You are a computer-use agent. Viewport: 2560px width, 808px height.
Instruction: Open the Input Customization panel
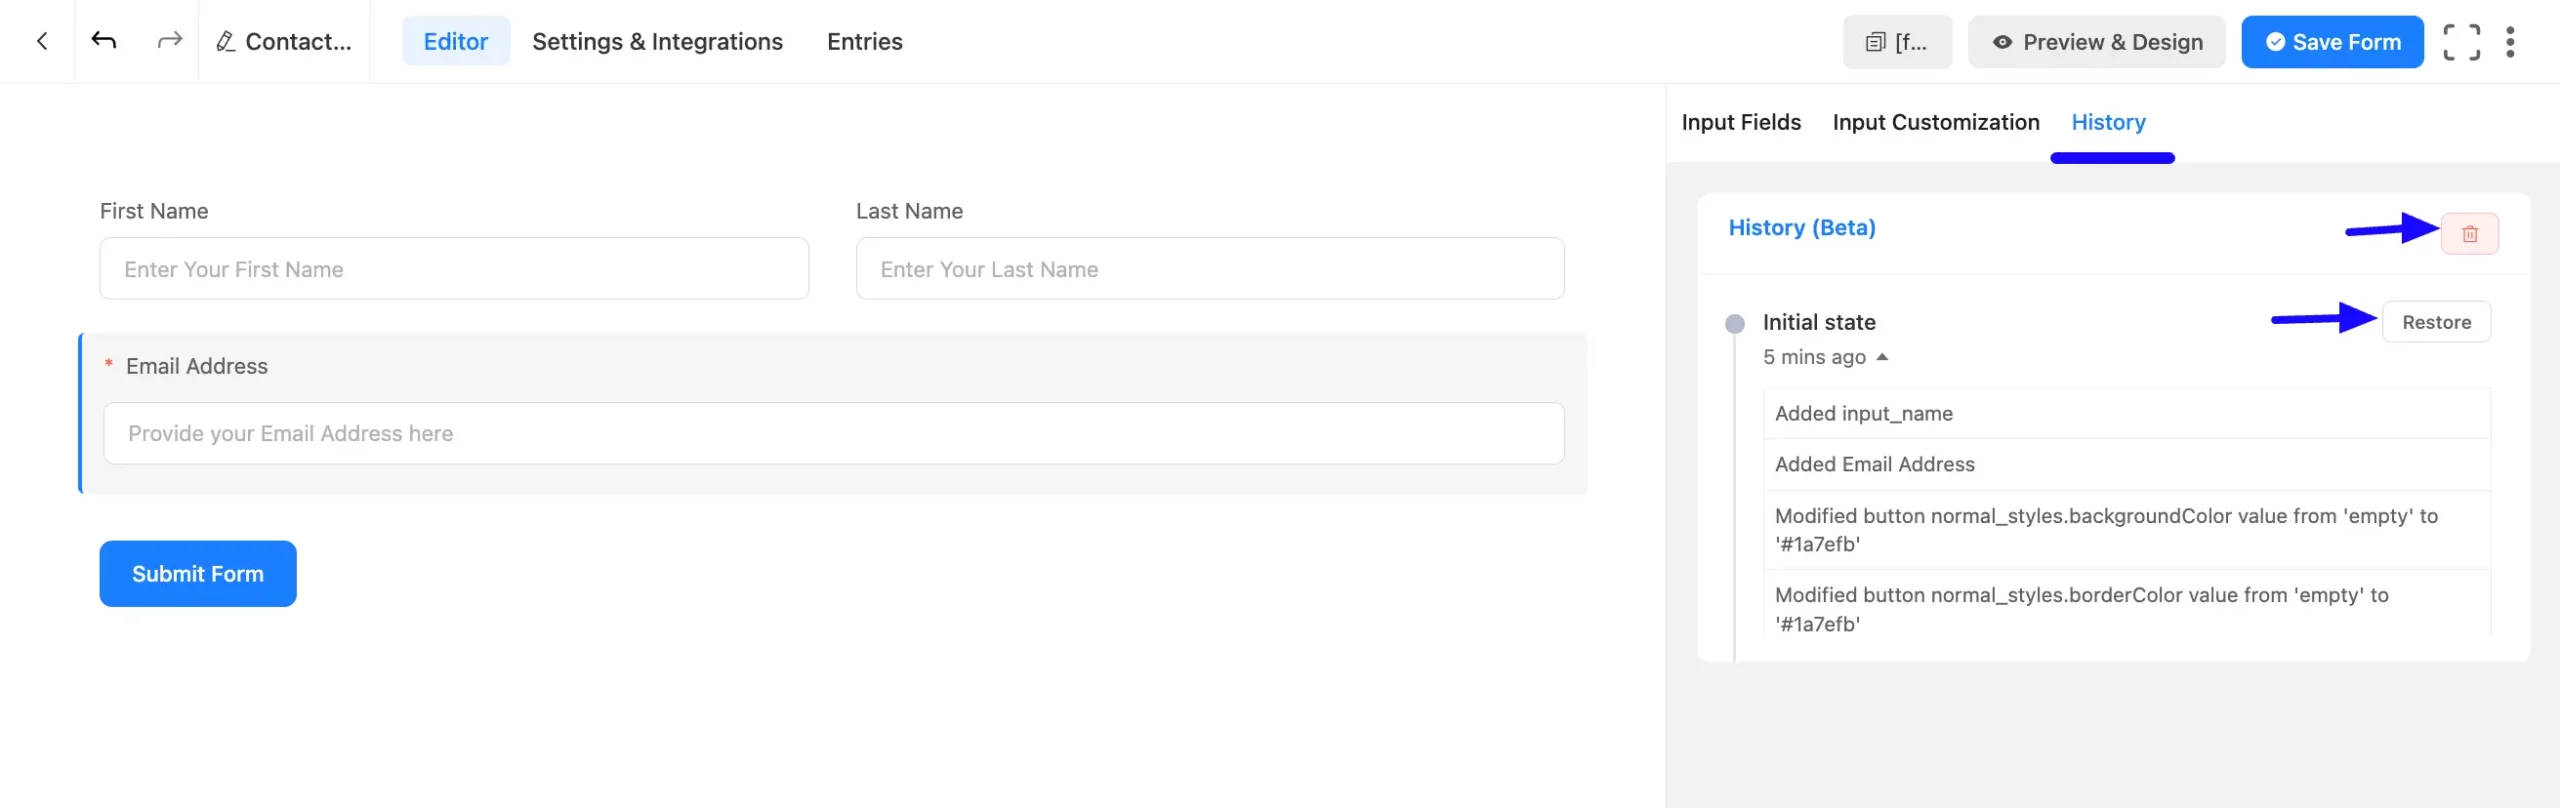tap(1936, 121)
